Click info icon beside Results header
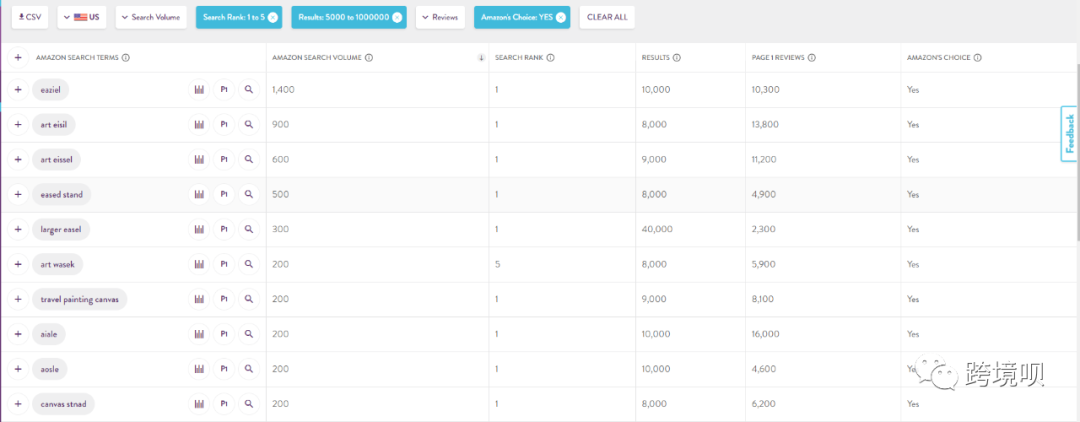 pos(677,58)
